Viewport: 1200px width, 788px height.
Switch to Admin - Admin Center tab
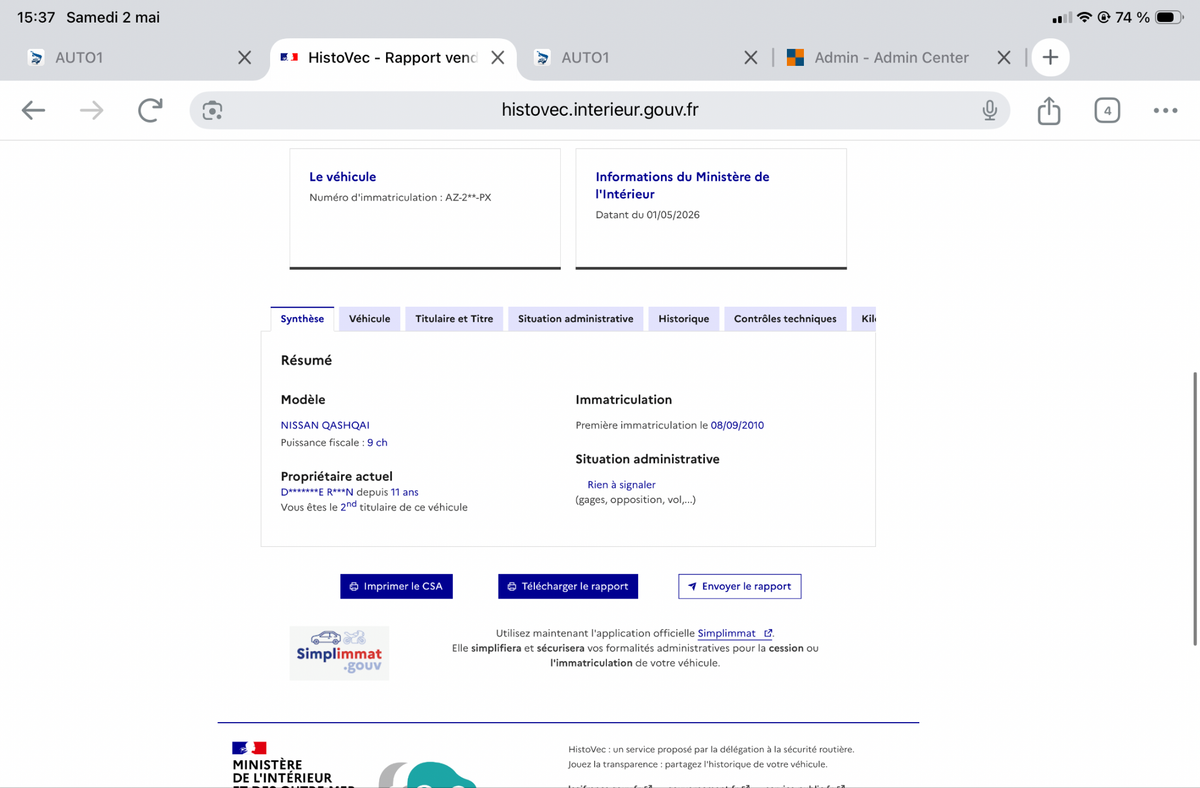(891, 58)
